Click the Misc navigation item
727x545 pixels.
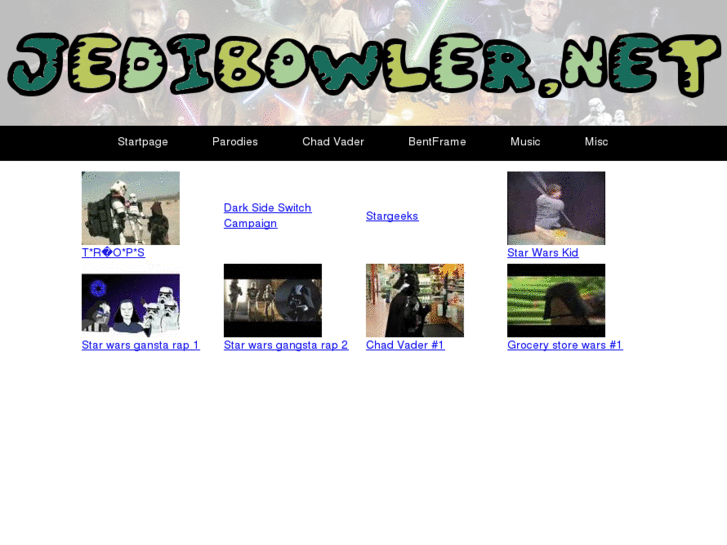(x=596, y=142)
